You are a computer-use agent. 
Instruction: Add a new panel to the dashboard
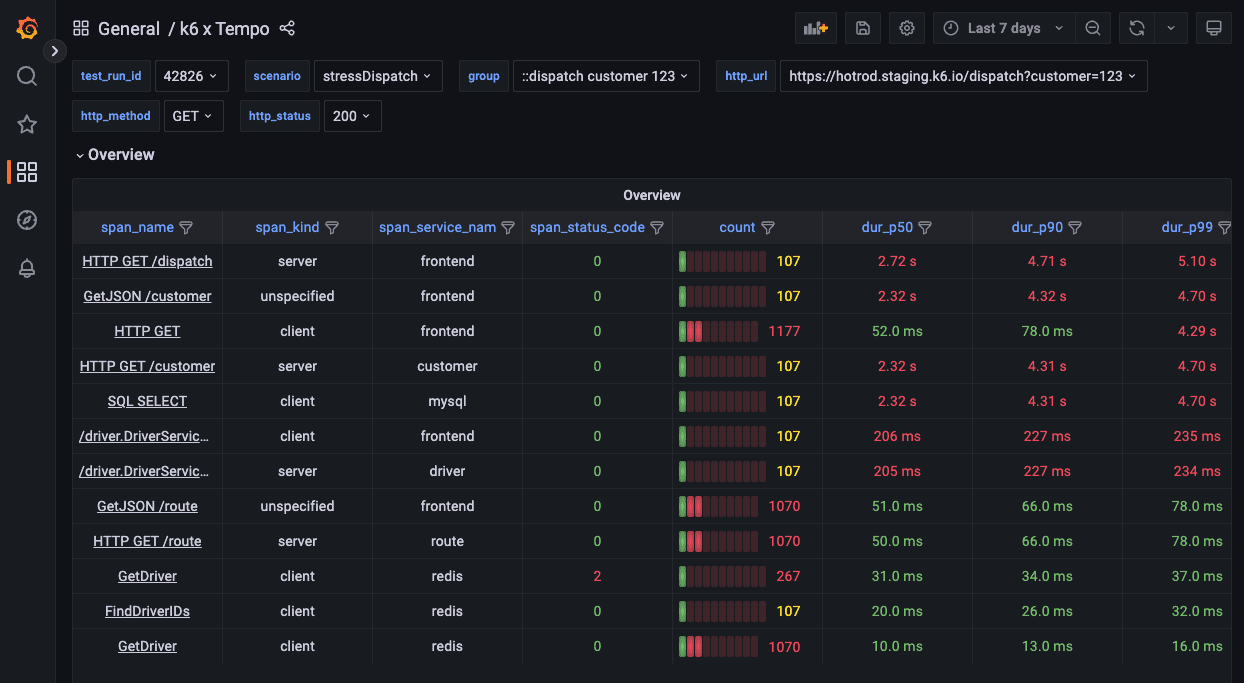click(815, 27)
